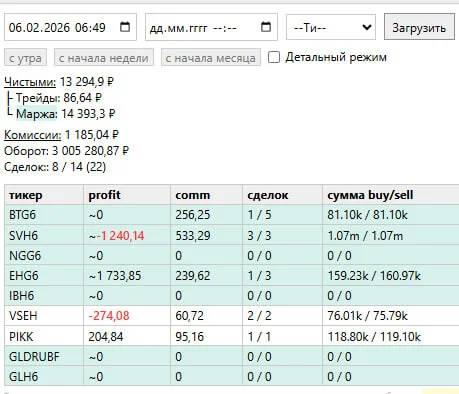Select the NGG6 ticker cell

44,256
